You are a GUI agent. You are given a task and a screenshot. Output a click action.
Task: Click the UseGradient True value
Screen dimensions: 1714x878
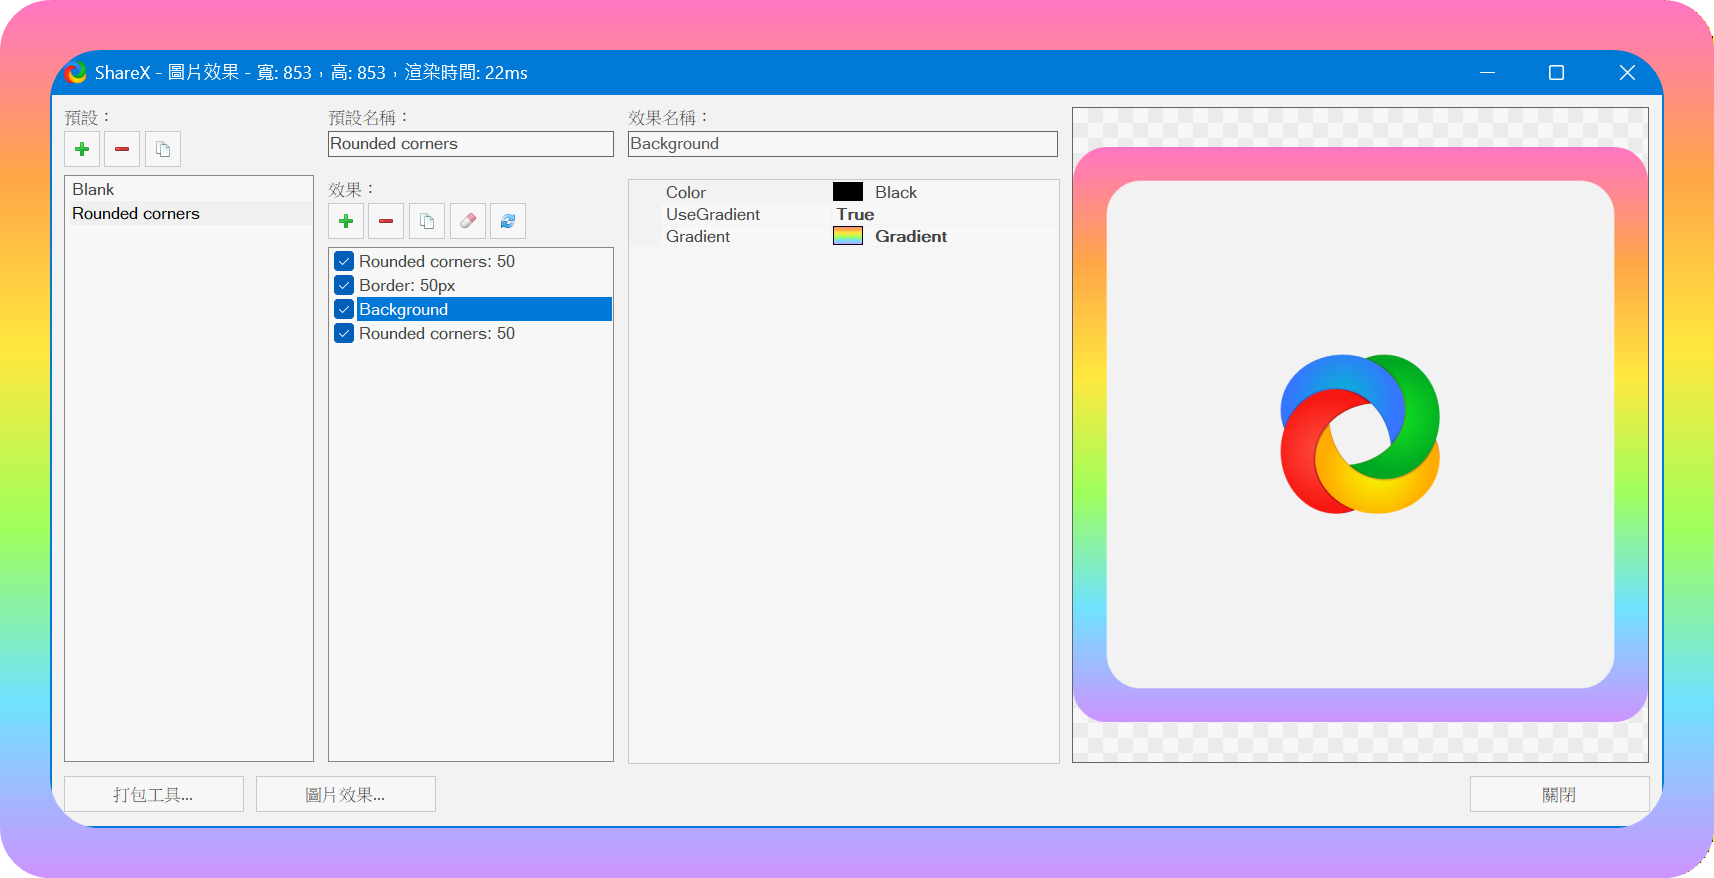pyautogui.click(x=855, y=214)
